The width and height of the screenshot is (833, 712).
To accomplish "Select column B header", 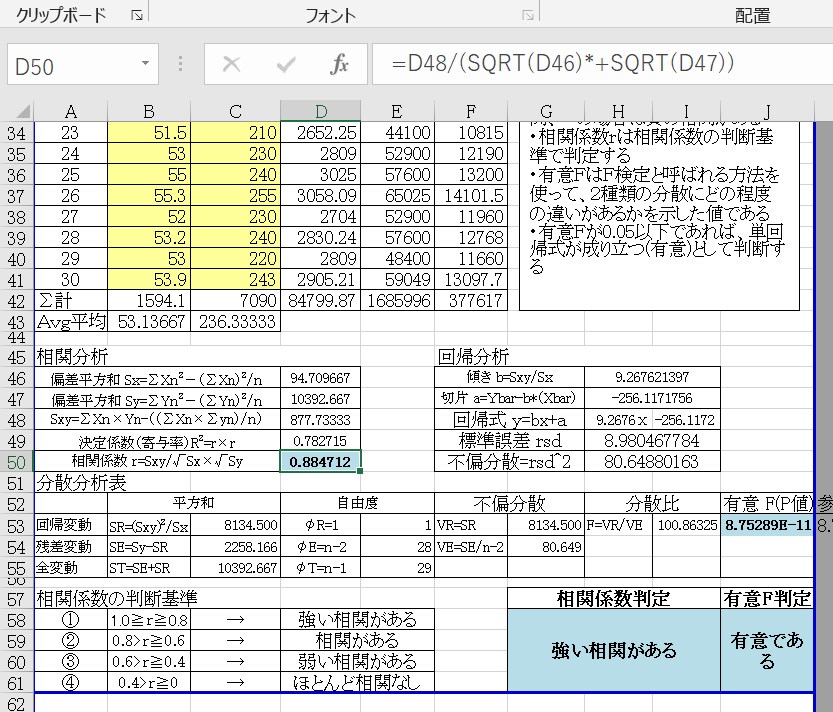I will pyautogui.click(x=149, y=112).
